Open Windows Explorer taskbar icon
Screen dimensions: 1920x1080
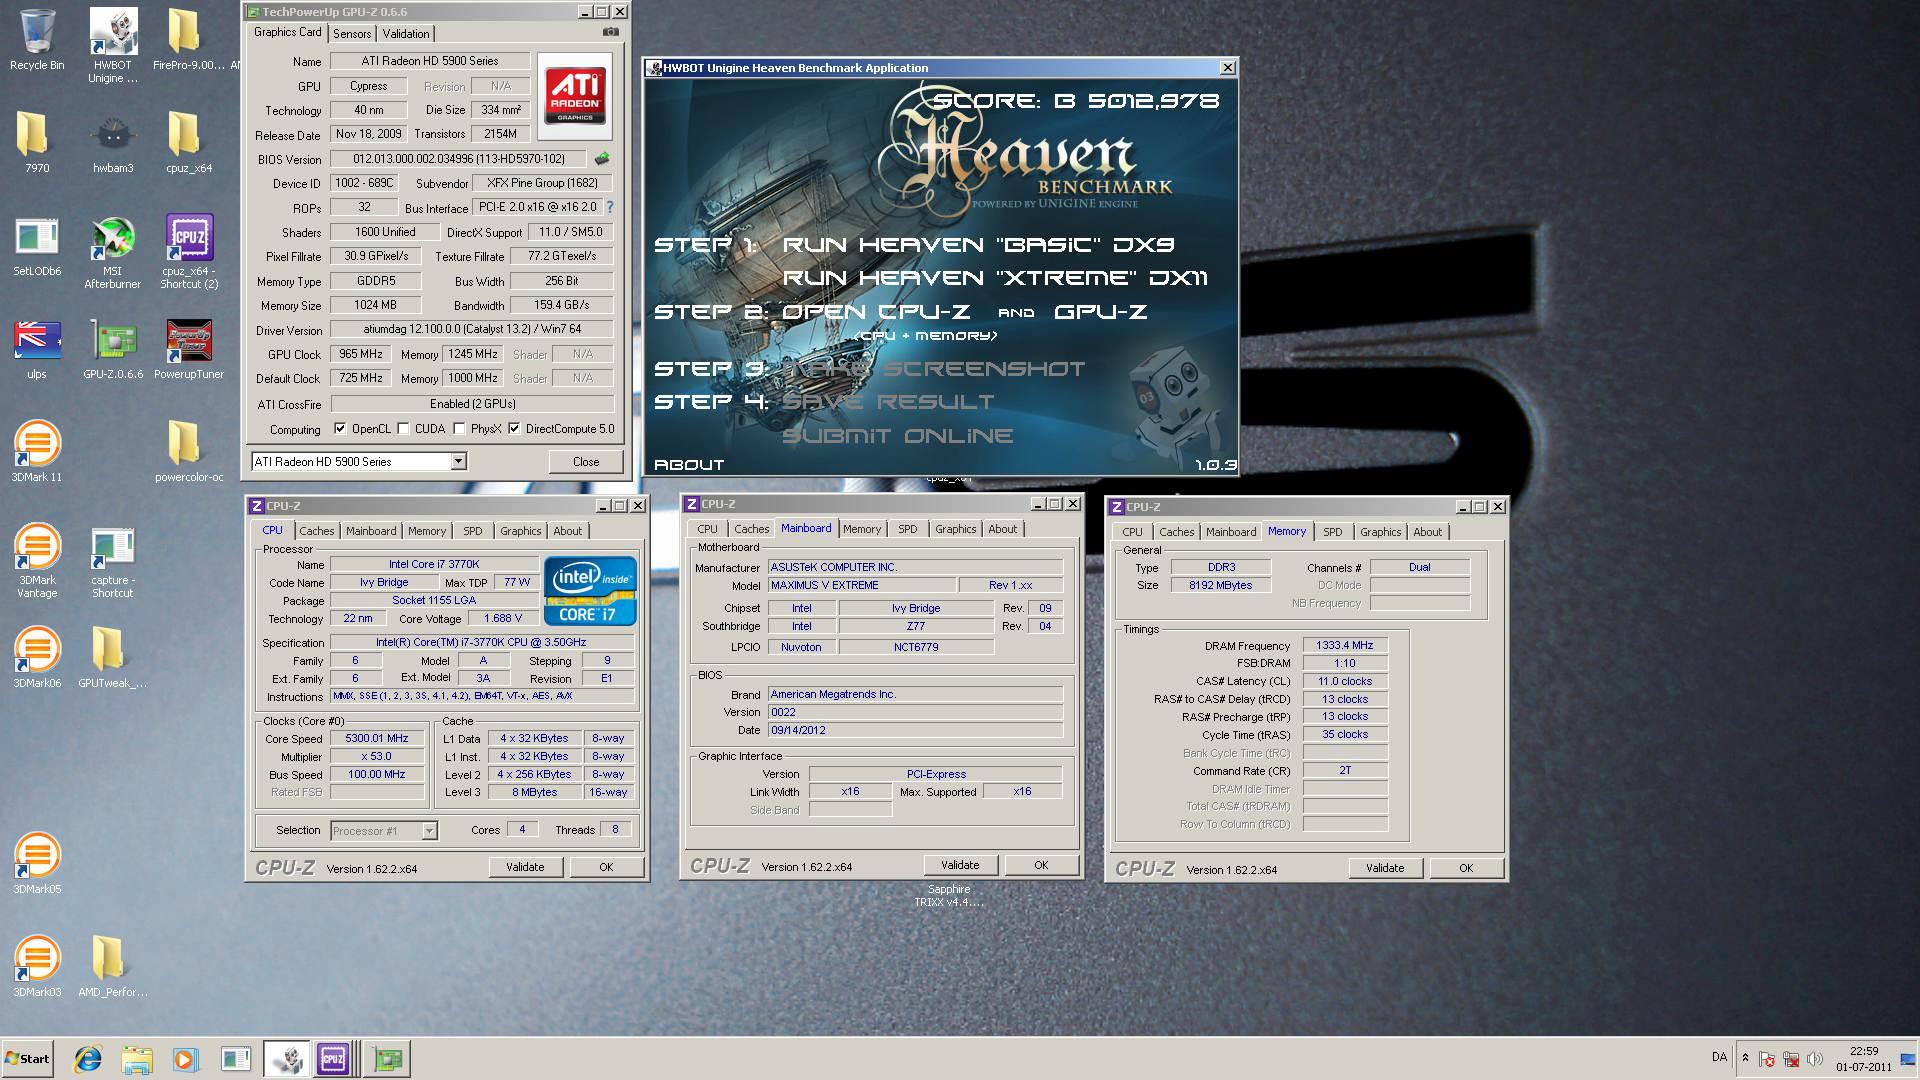pos(137,1059)
